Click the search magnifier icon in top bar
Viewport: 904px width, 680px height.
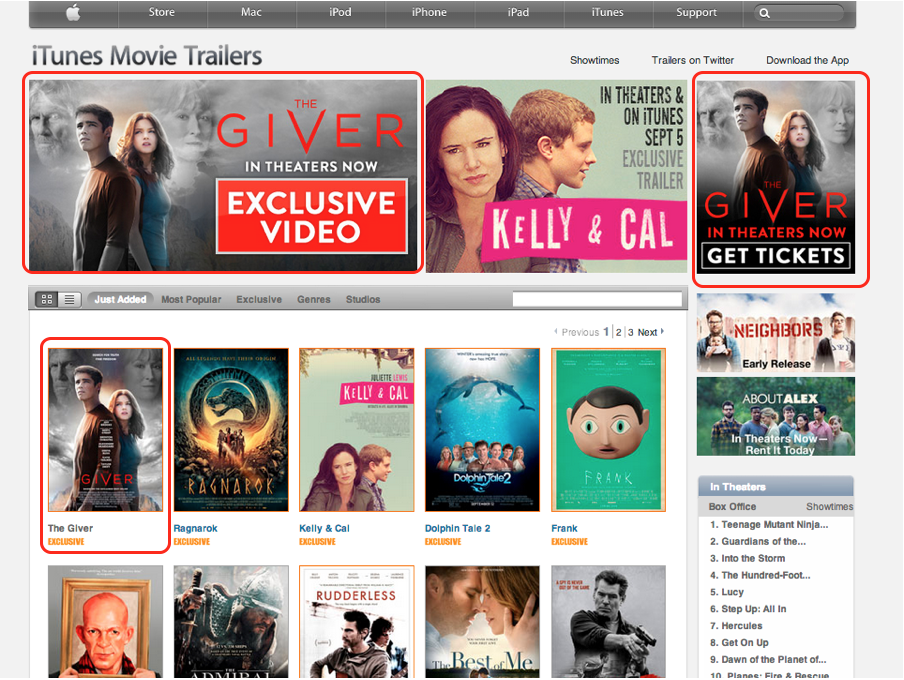click(x=765, y=13)
